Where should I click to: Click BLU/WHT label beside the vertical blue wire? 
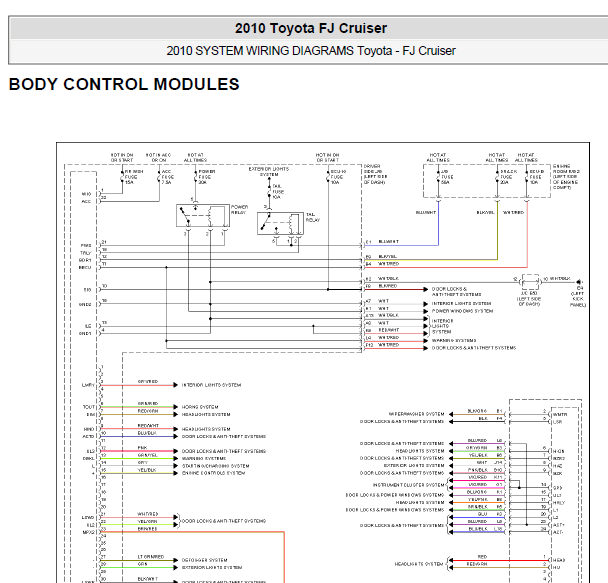pyautogui.click(x=425, y=212)
